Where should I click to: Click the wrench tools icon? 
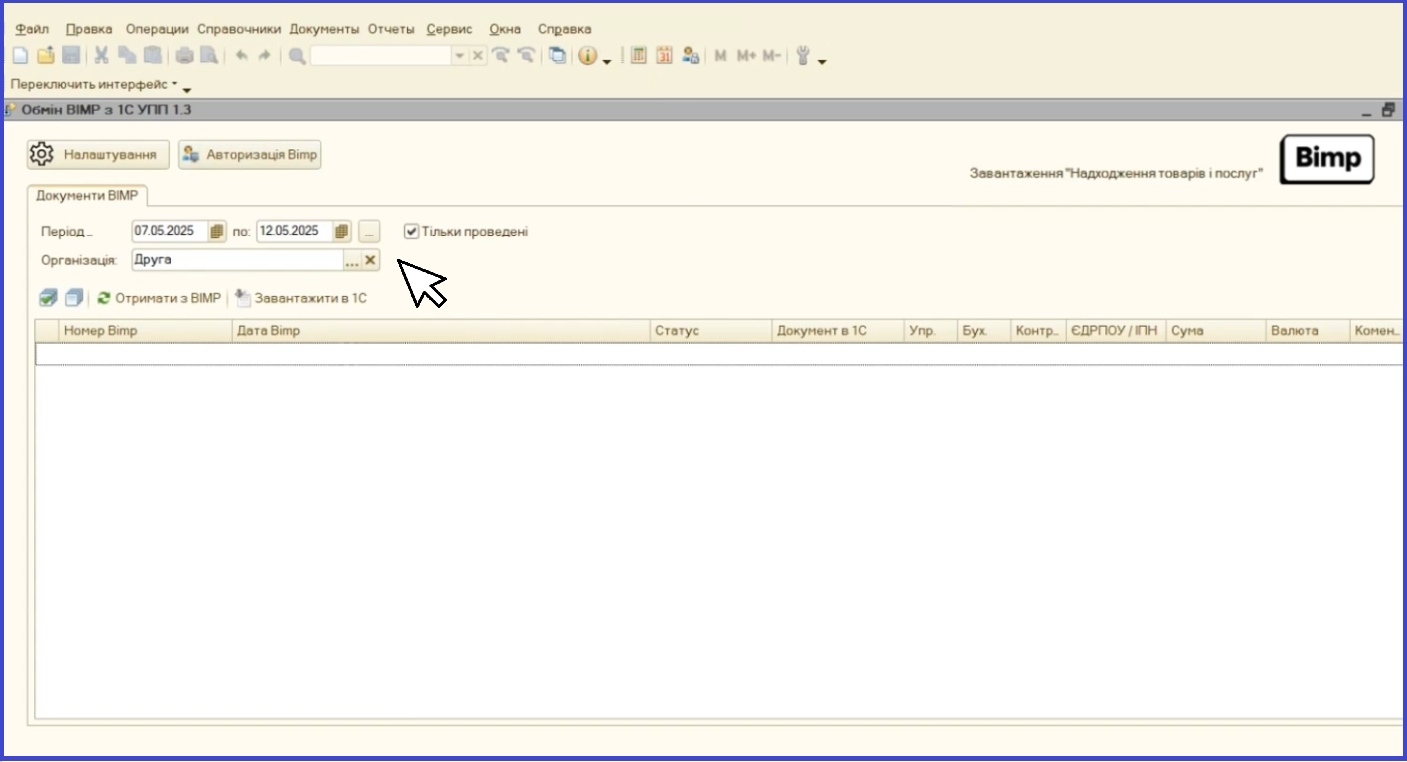coord(802,57)
